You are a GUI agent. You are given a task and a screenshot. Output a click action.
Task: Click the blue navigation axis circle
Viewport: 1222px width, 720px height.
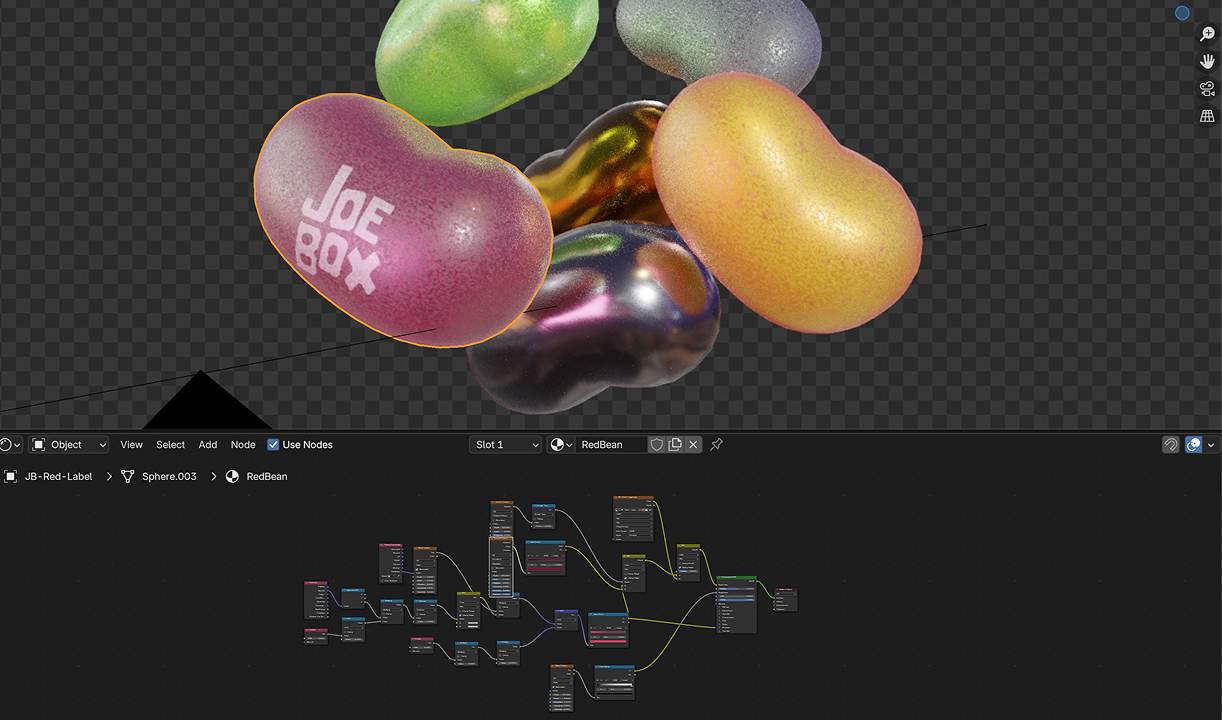[1182, 13]
